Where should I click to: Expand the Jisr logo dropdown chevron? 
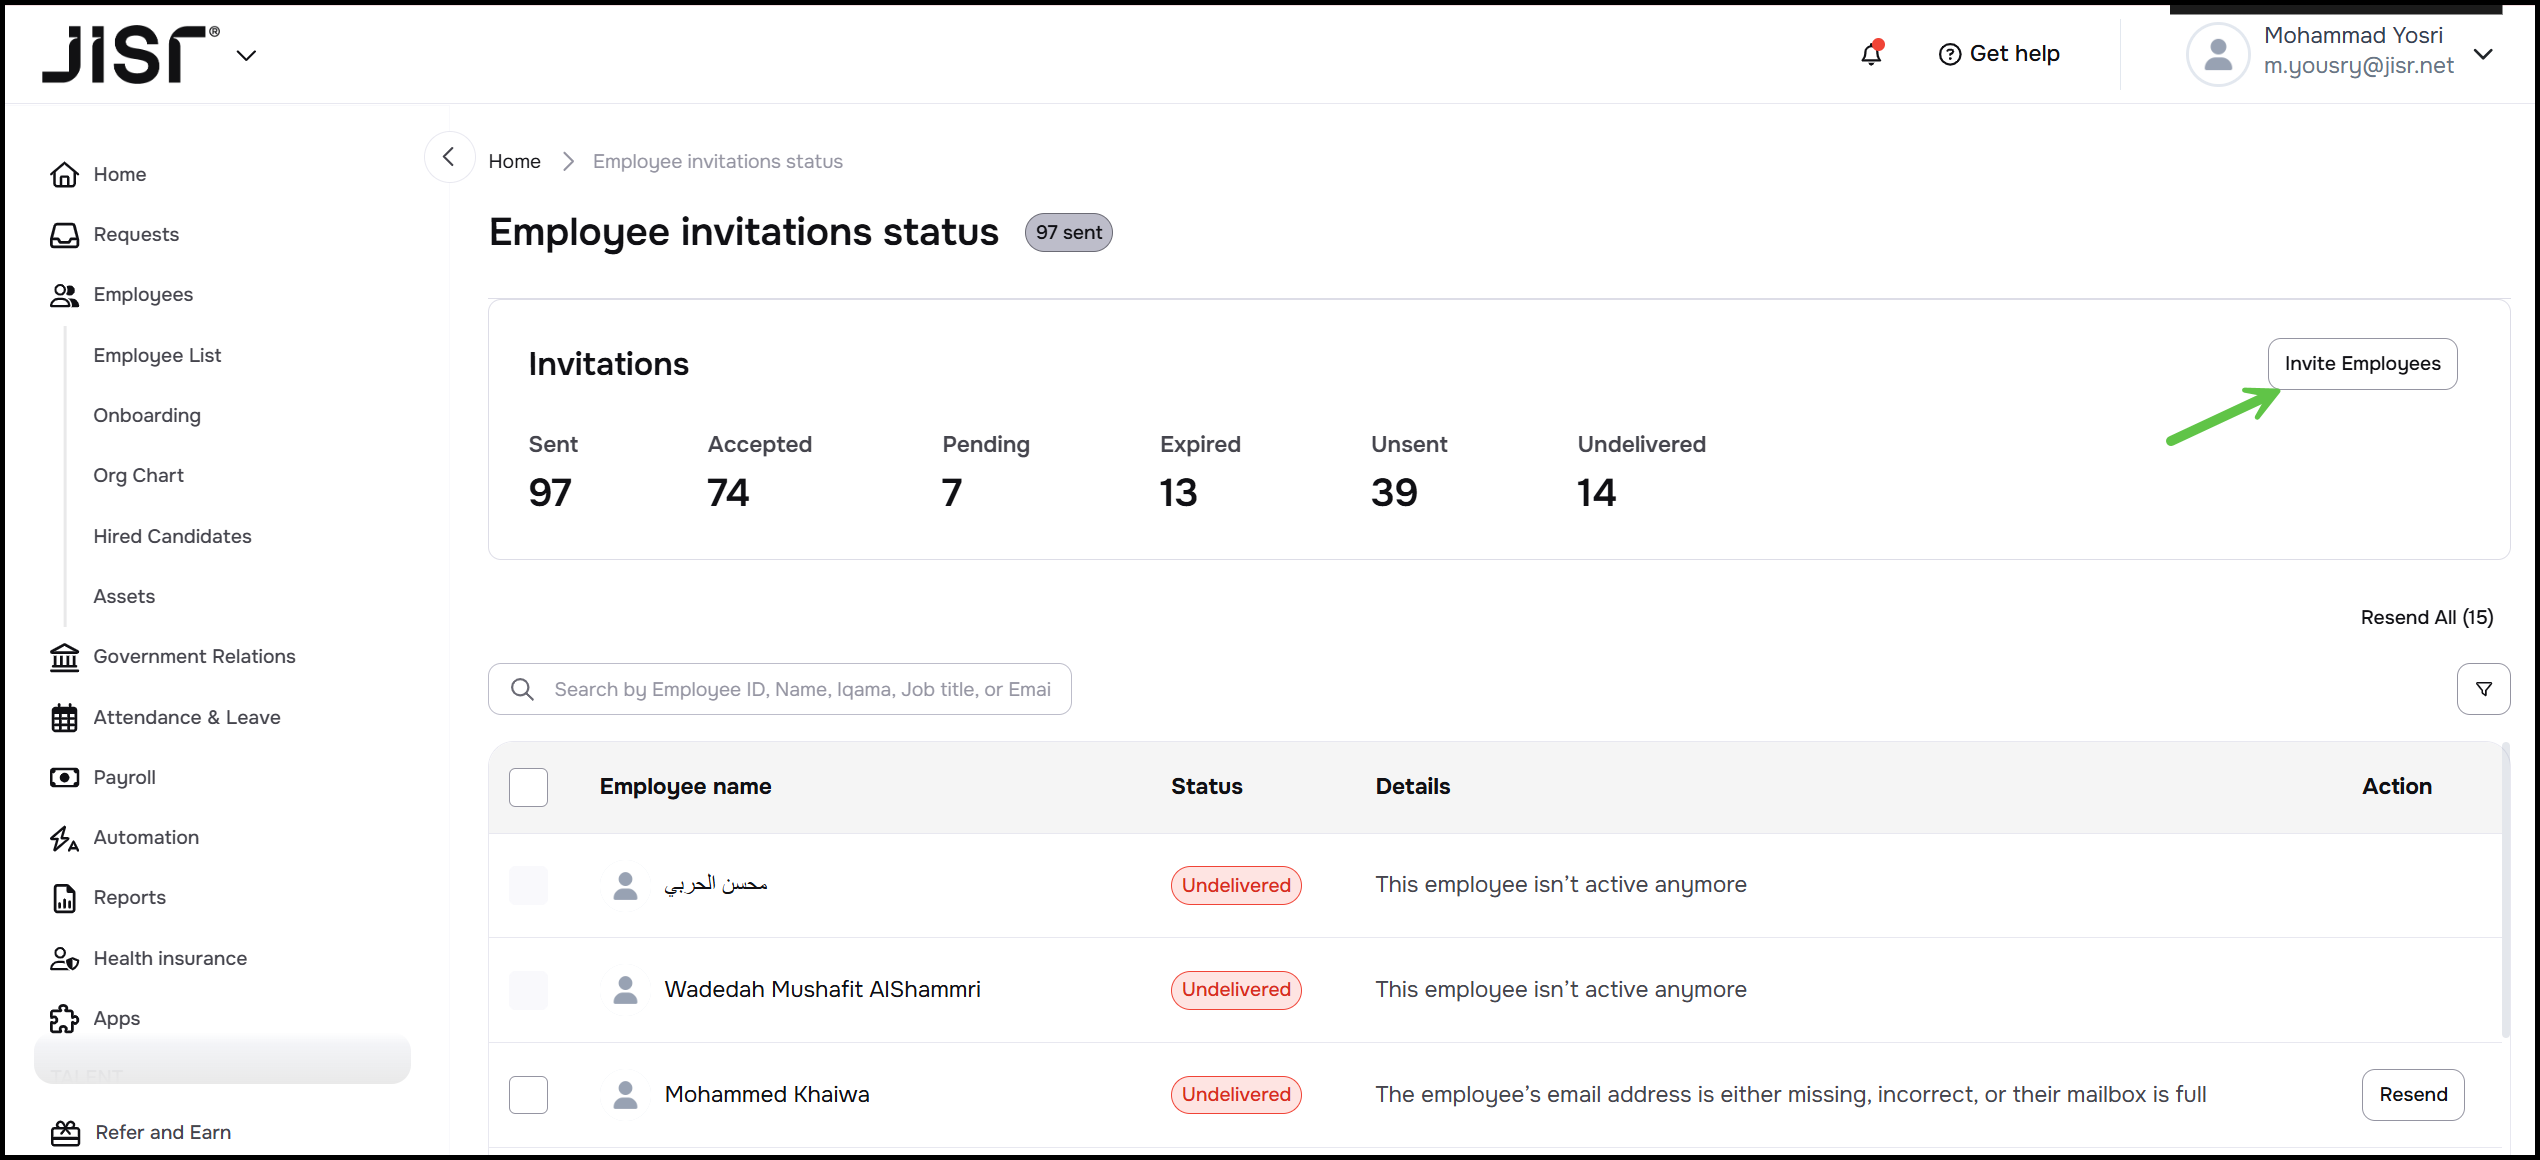[x=246, y=56]
